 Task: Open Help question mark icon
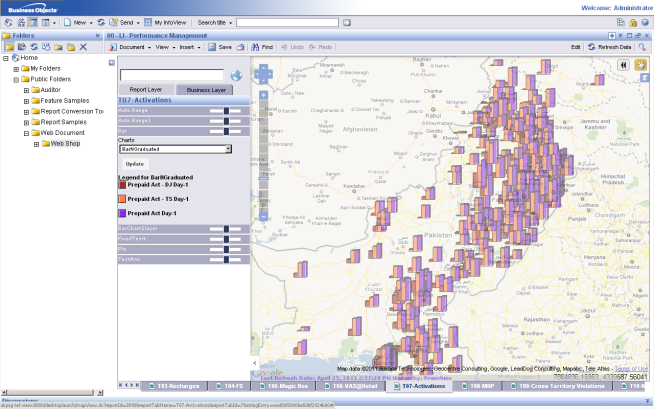tap(645, 23)
